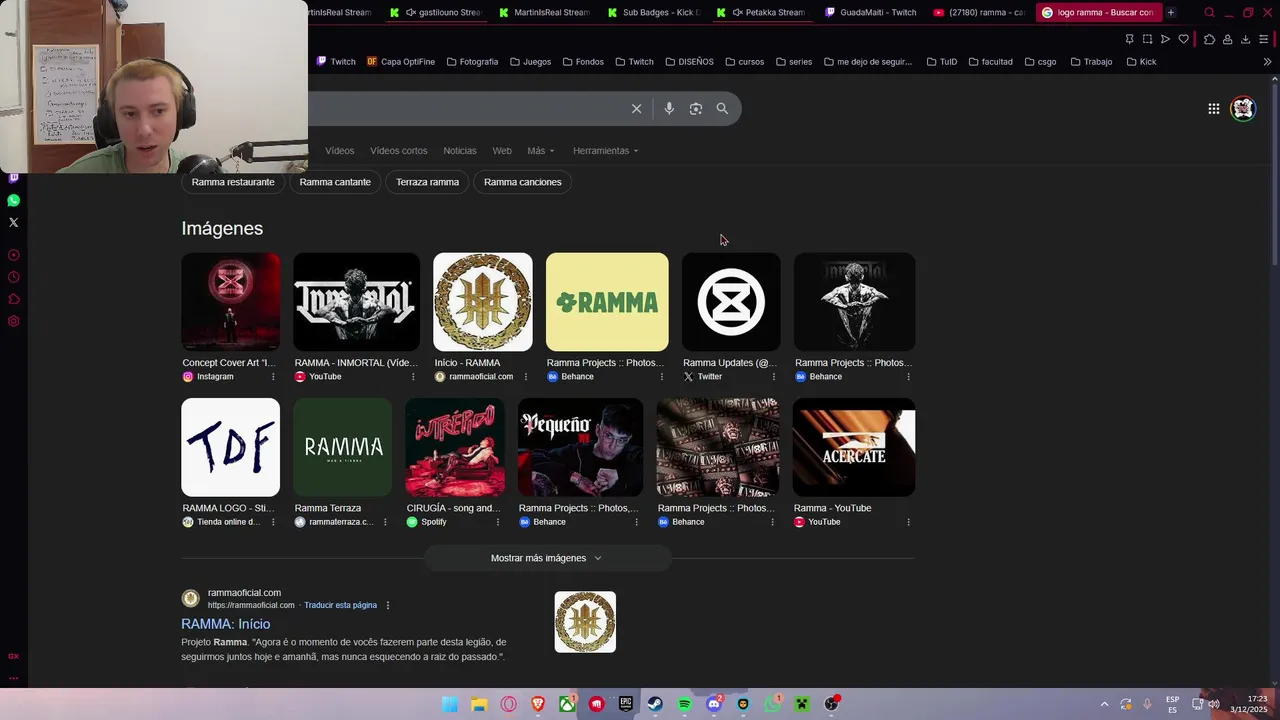This screenshot has width=1280, height=720.
Task: Expand the Más search filter dropdown
Action: pyautogui.click(x=541, y=151)
